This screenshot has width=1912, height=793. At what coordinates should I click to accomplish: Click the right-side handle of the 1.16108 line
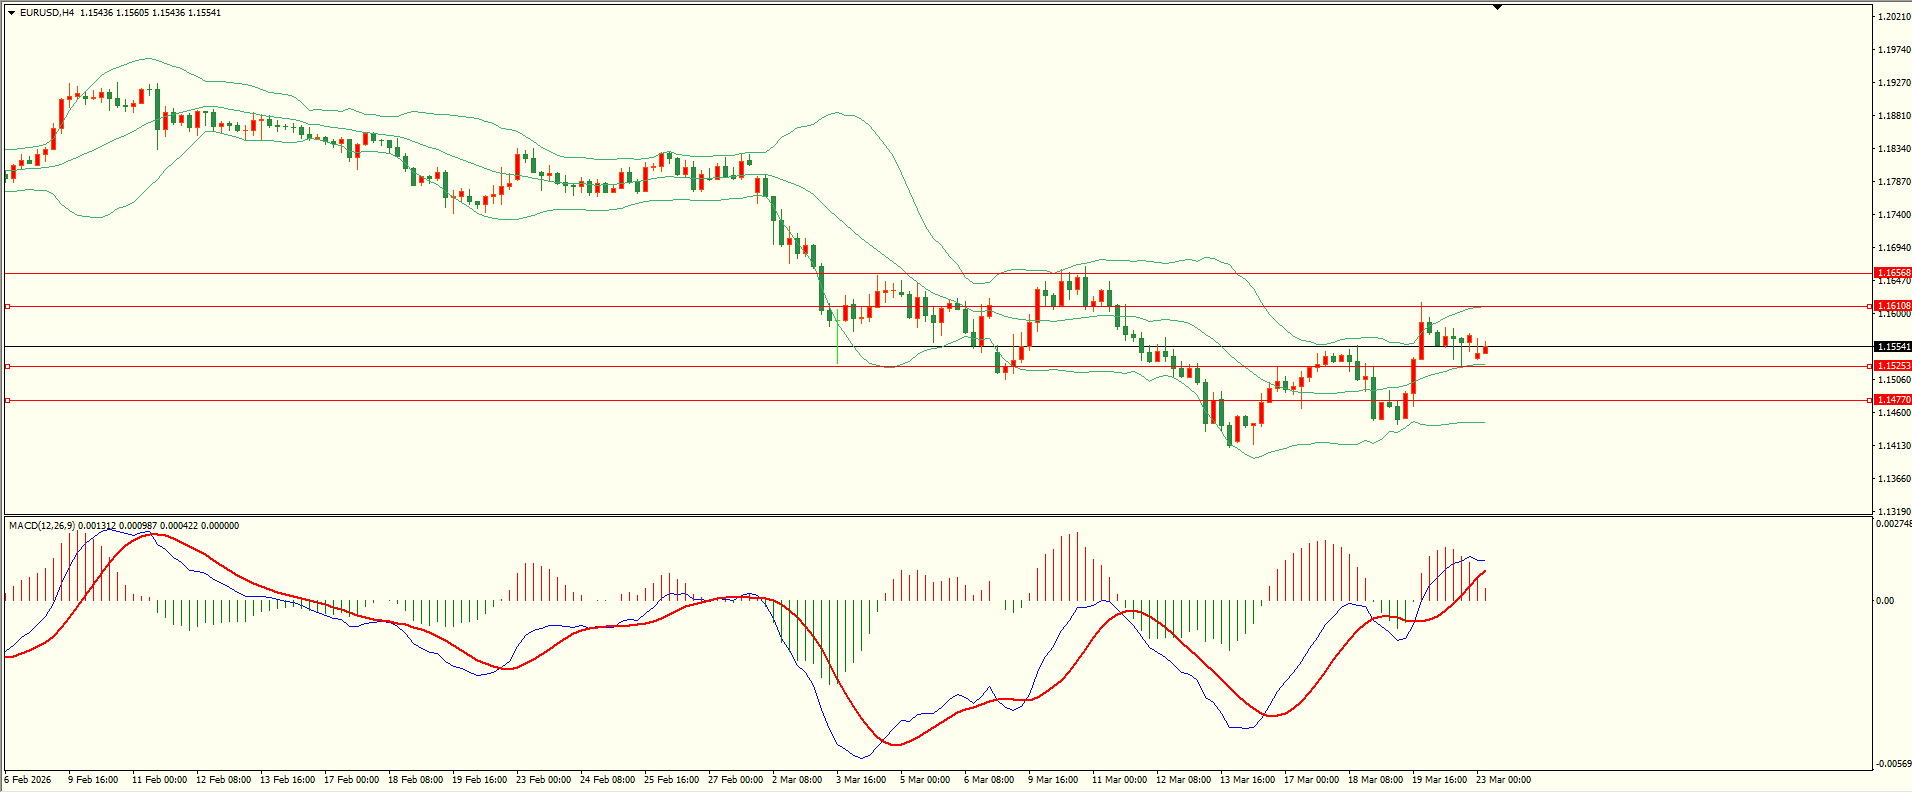point(1869,306)
